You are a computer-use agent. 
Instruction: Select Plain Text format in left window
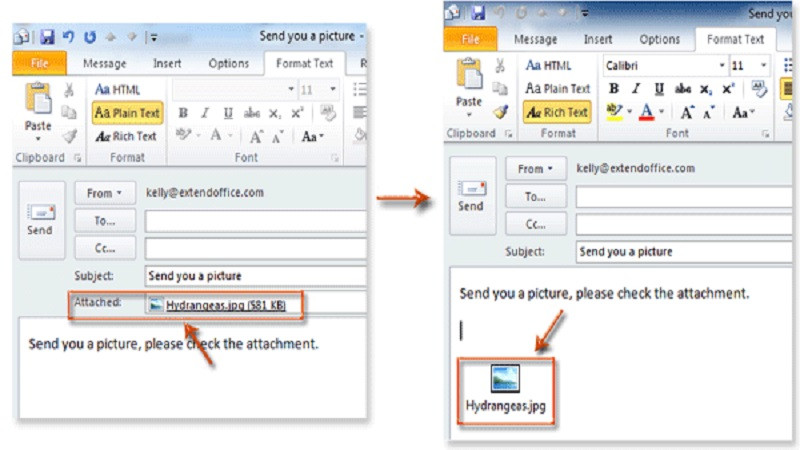[128, 113]
